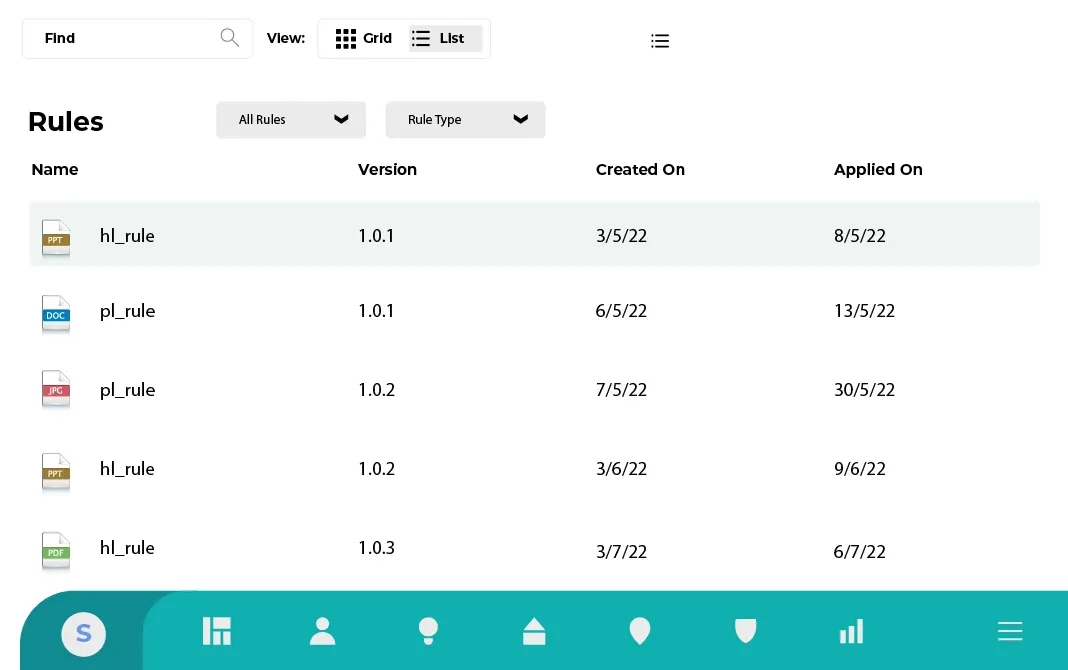
Task: Click created date 3/7/22
Action: pos(621,552)
